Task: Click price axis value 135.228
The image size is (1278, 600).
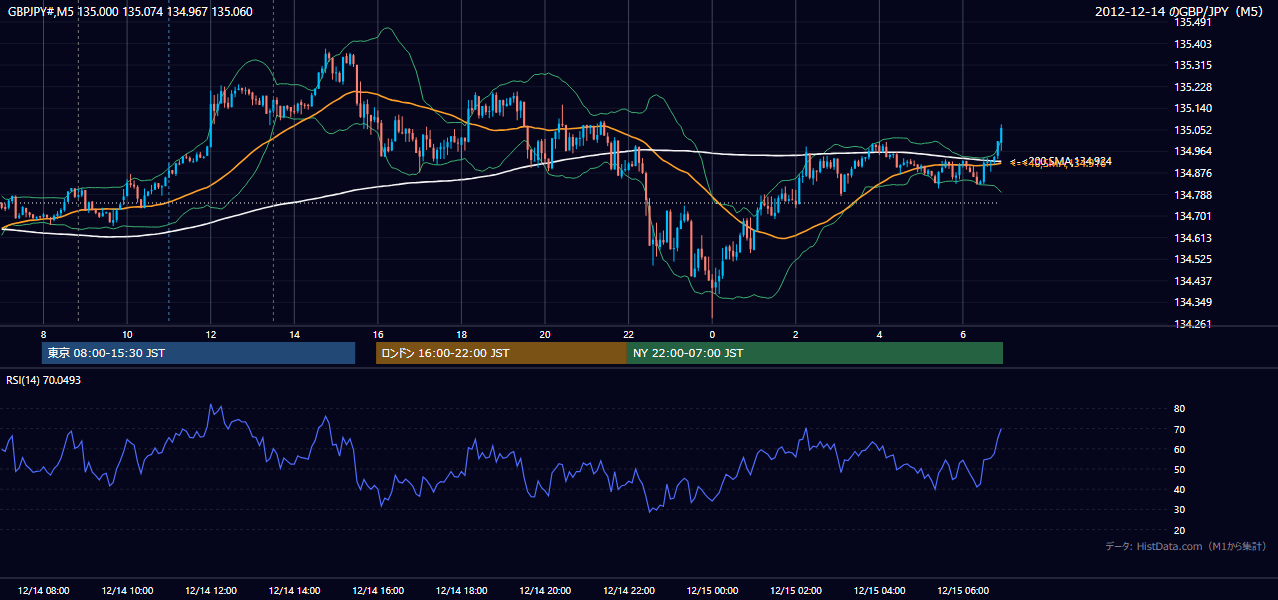Action: click(x=1191, y=87)
